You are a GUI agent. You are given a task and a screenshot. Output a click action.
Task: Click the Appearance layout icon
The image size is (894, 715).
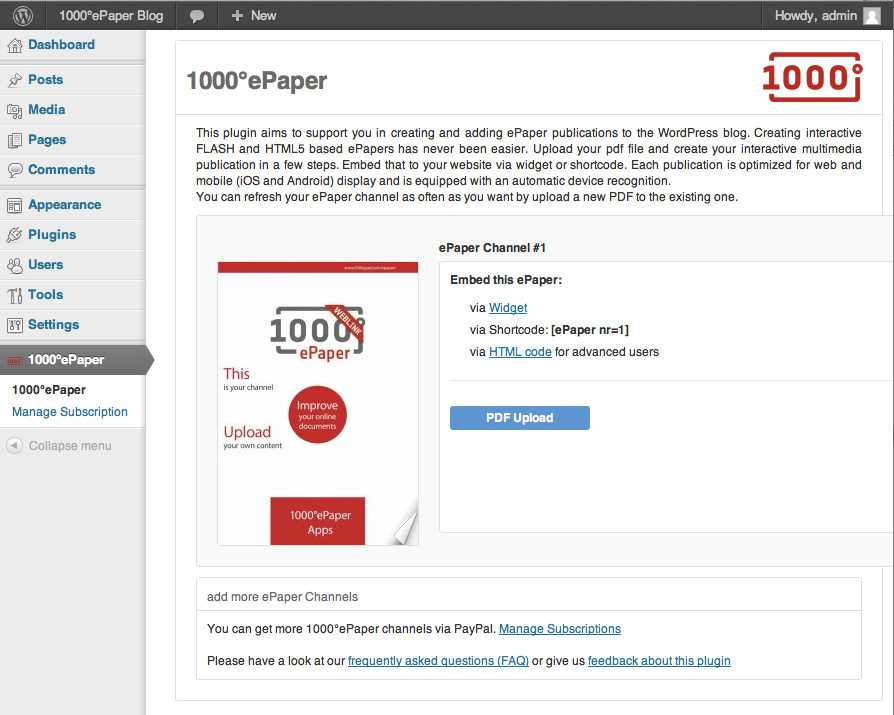point(15,205)
